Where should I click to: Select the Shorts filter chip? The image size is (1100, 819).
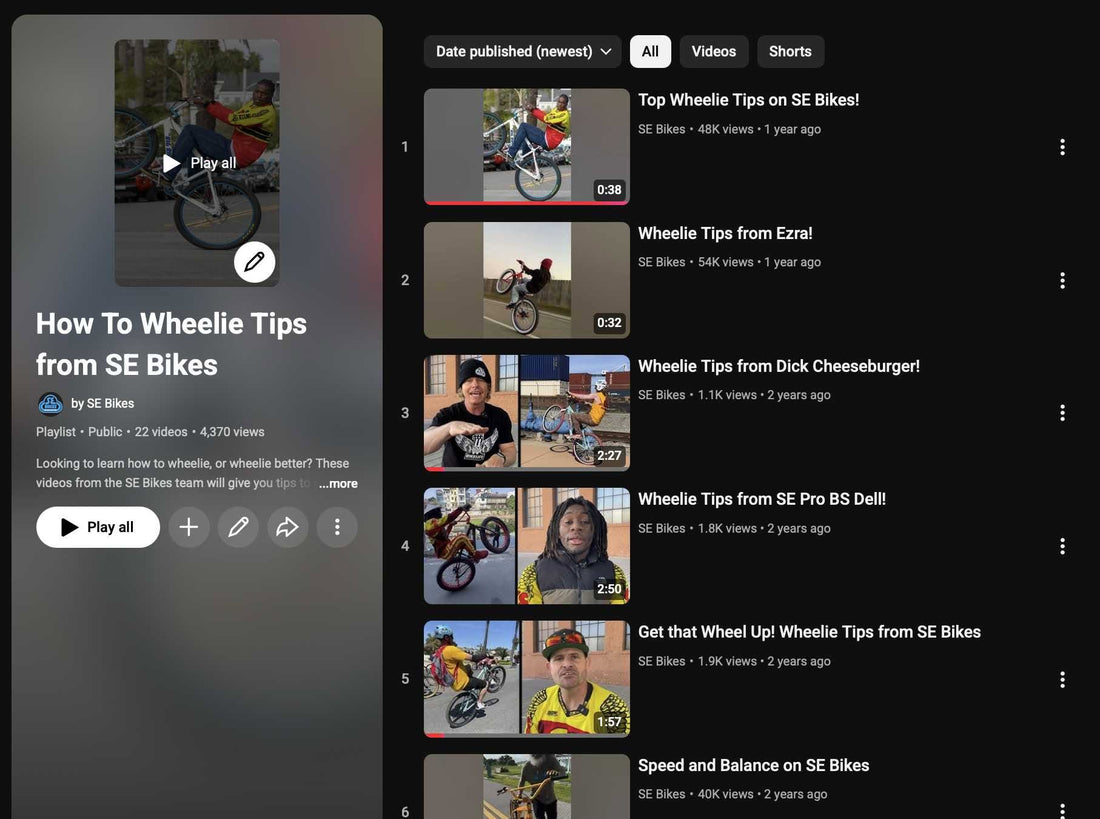[x=791, y=52]
